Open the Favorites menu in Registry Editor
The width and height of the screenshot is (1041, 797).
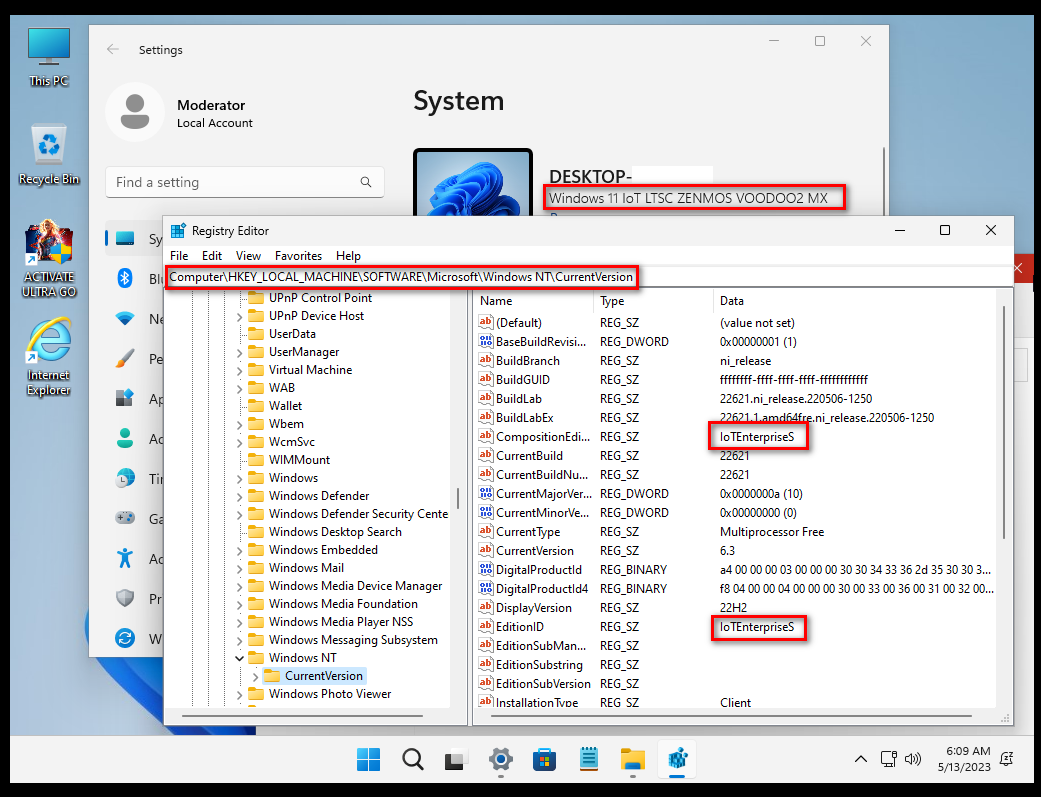pyautogui.click(x=298, y=256)
